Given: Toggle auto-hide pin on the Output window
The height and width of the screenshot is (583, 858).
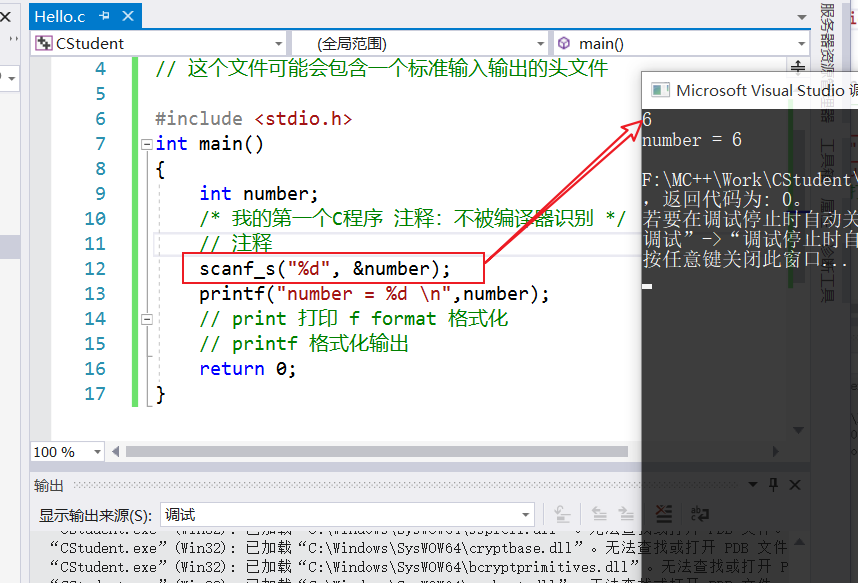Looking at the screenshot, I should click(x=772, y=484).
